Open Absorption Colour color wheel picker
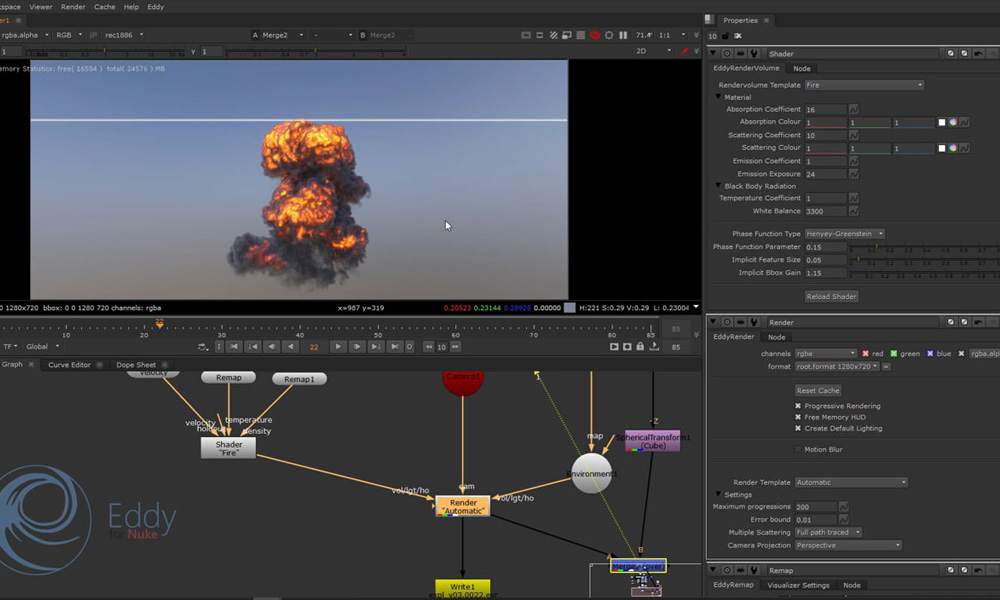 953,123
